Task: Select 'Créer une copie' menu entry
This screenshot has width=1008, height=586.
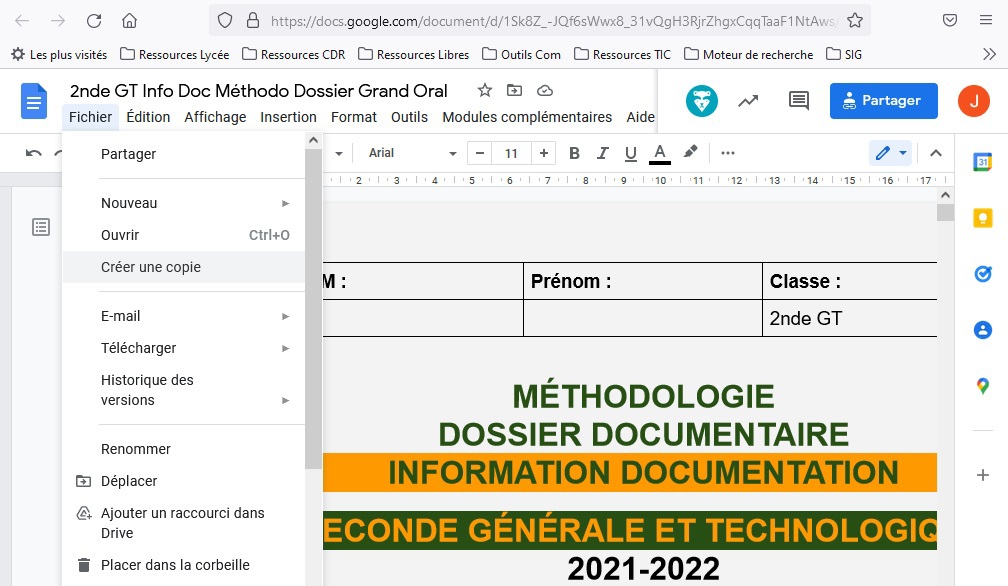Action: click(x=151, y=267)
